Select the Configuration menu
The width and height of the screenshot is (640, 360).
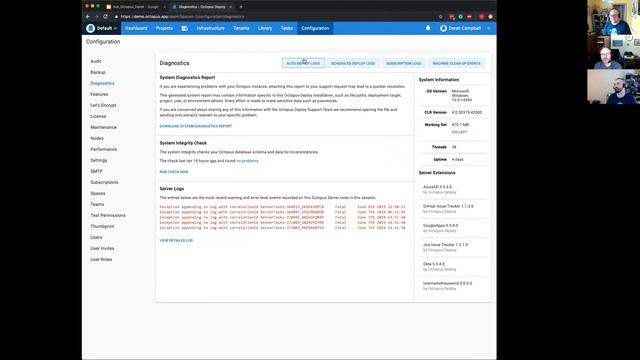click(315, 28)
